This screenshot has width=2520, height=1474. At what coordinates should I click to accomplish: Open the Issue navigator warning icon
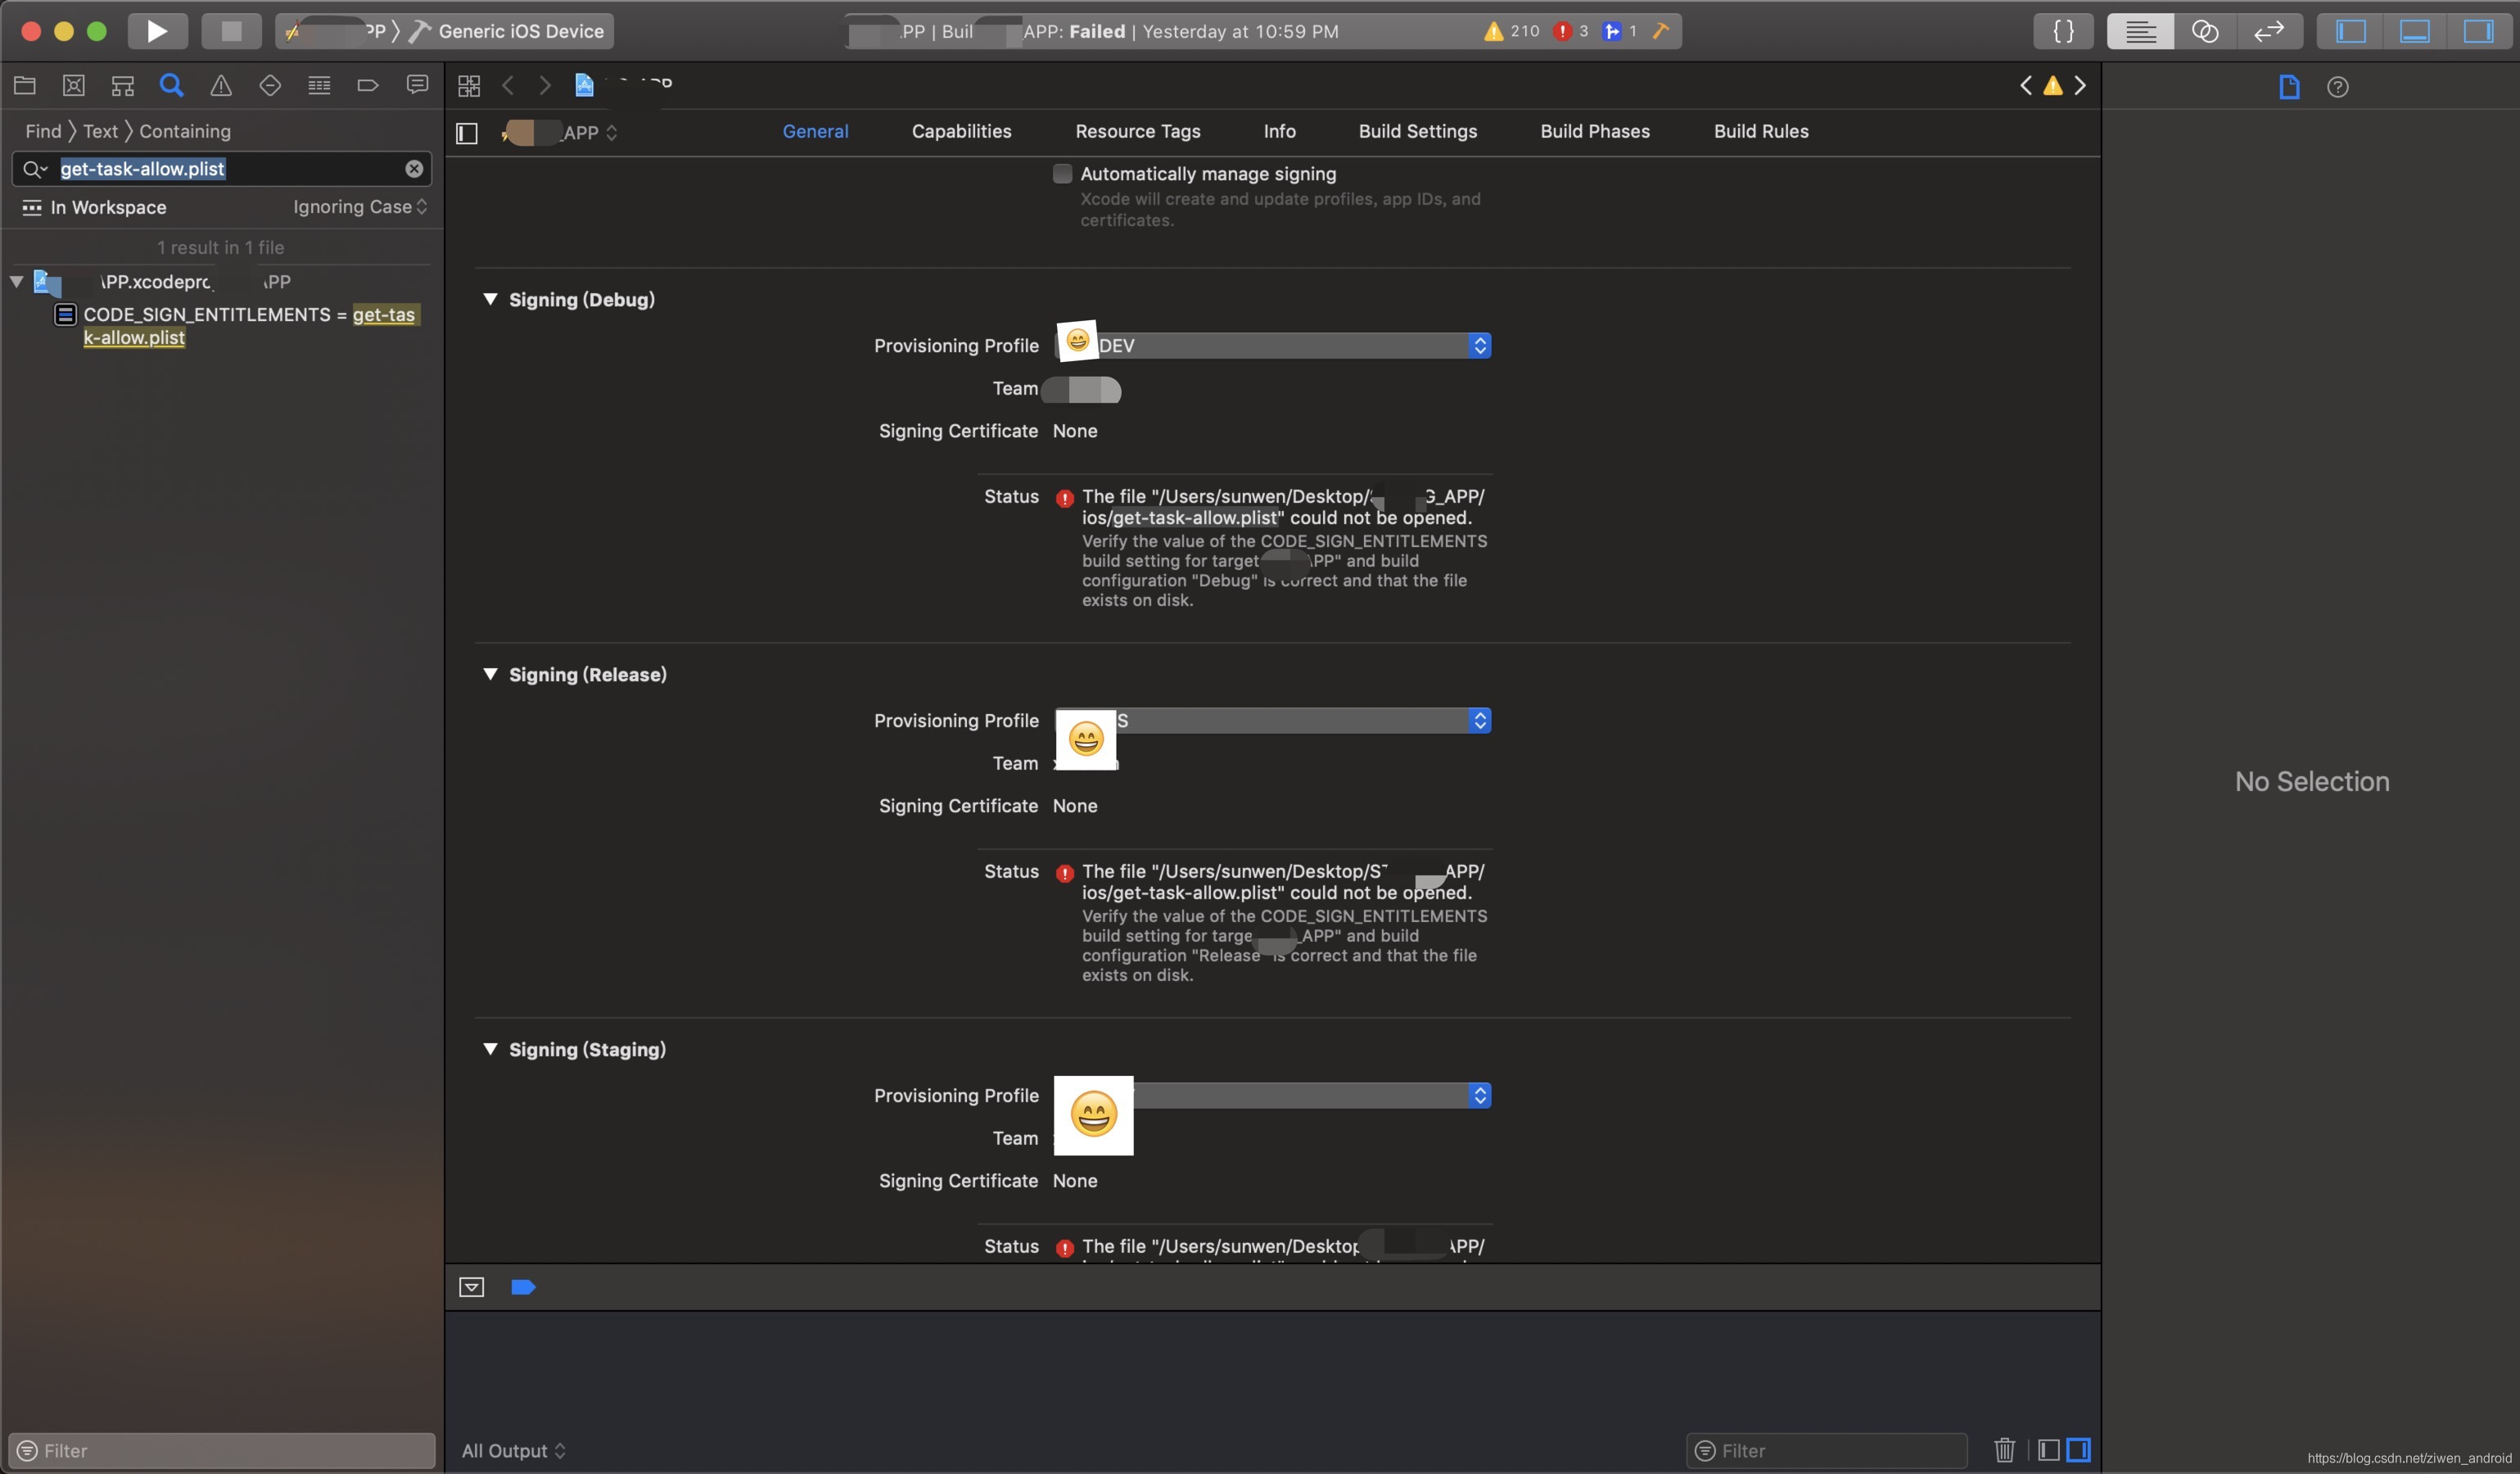point(221,85)
